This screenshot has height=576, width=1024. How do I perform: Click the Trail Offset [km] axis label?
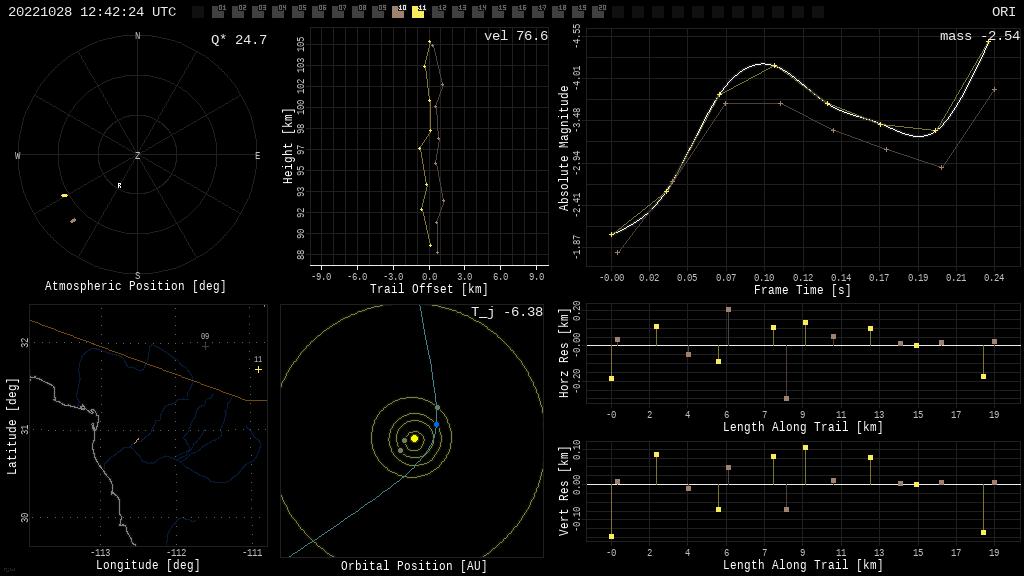(x=429, y=289)
